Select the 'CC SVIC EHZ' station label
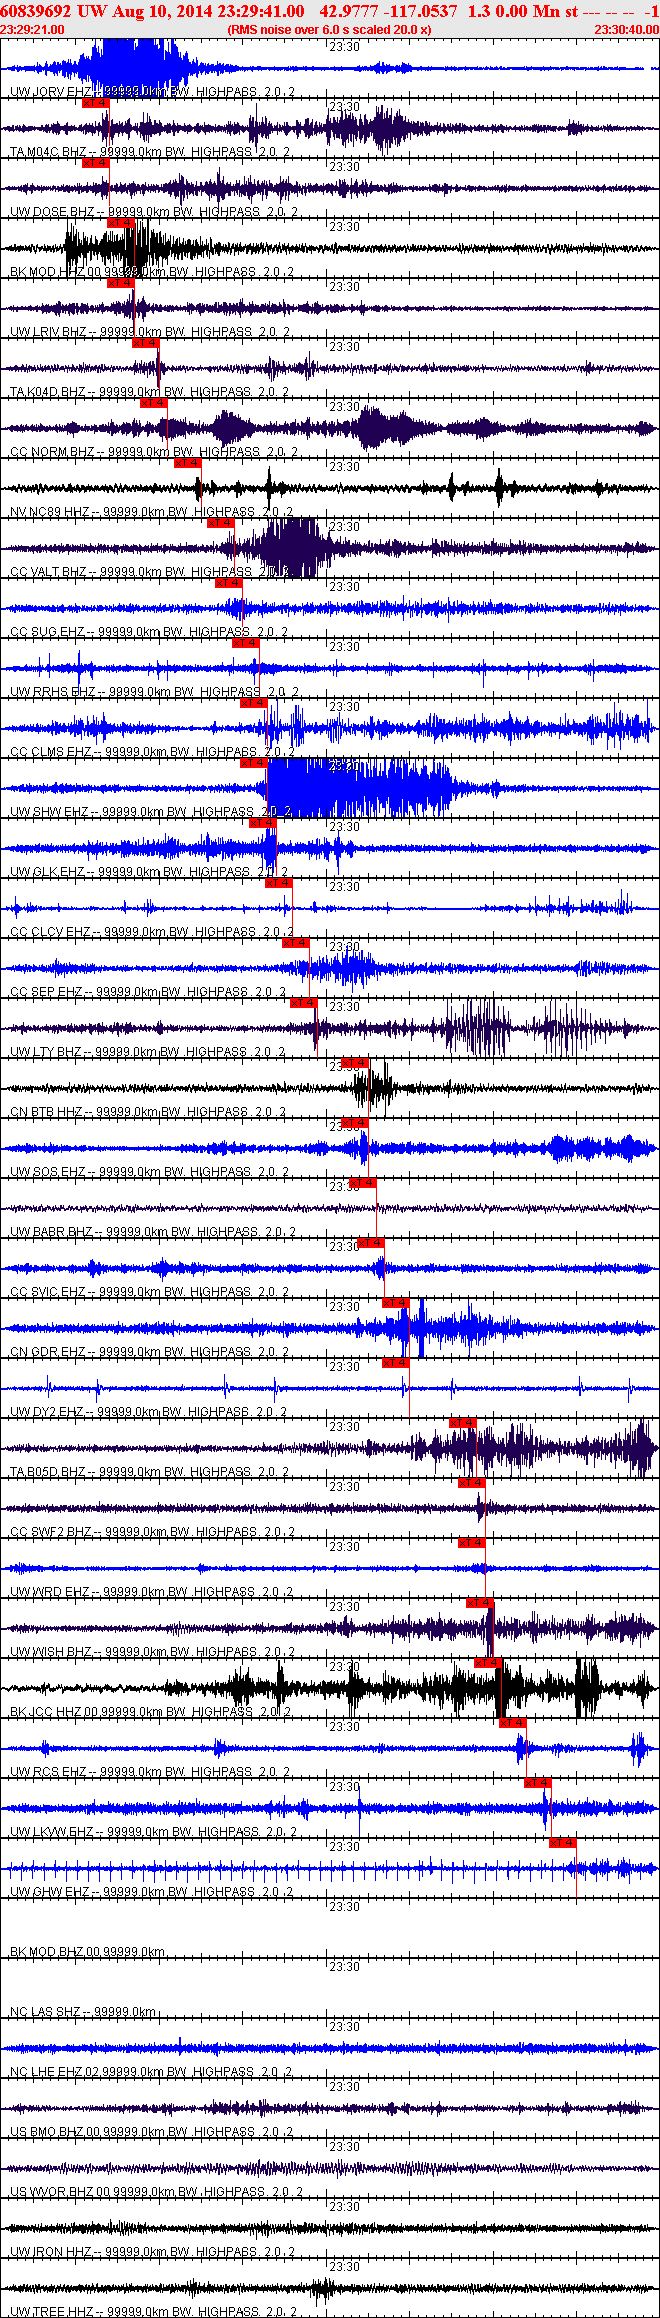Screen dimensions: 660x2318 [48, 1292]
